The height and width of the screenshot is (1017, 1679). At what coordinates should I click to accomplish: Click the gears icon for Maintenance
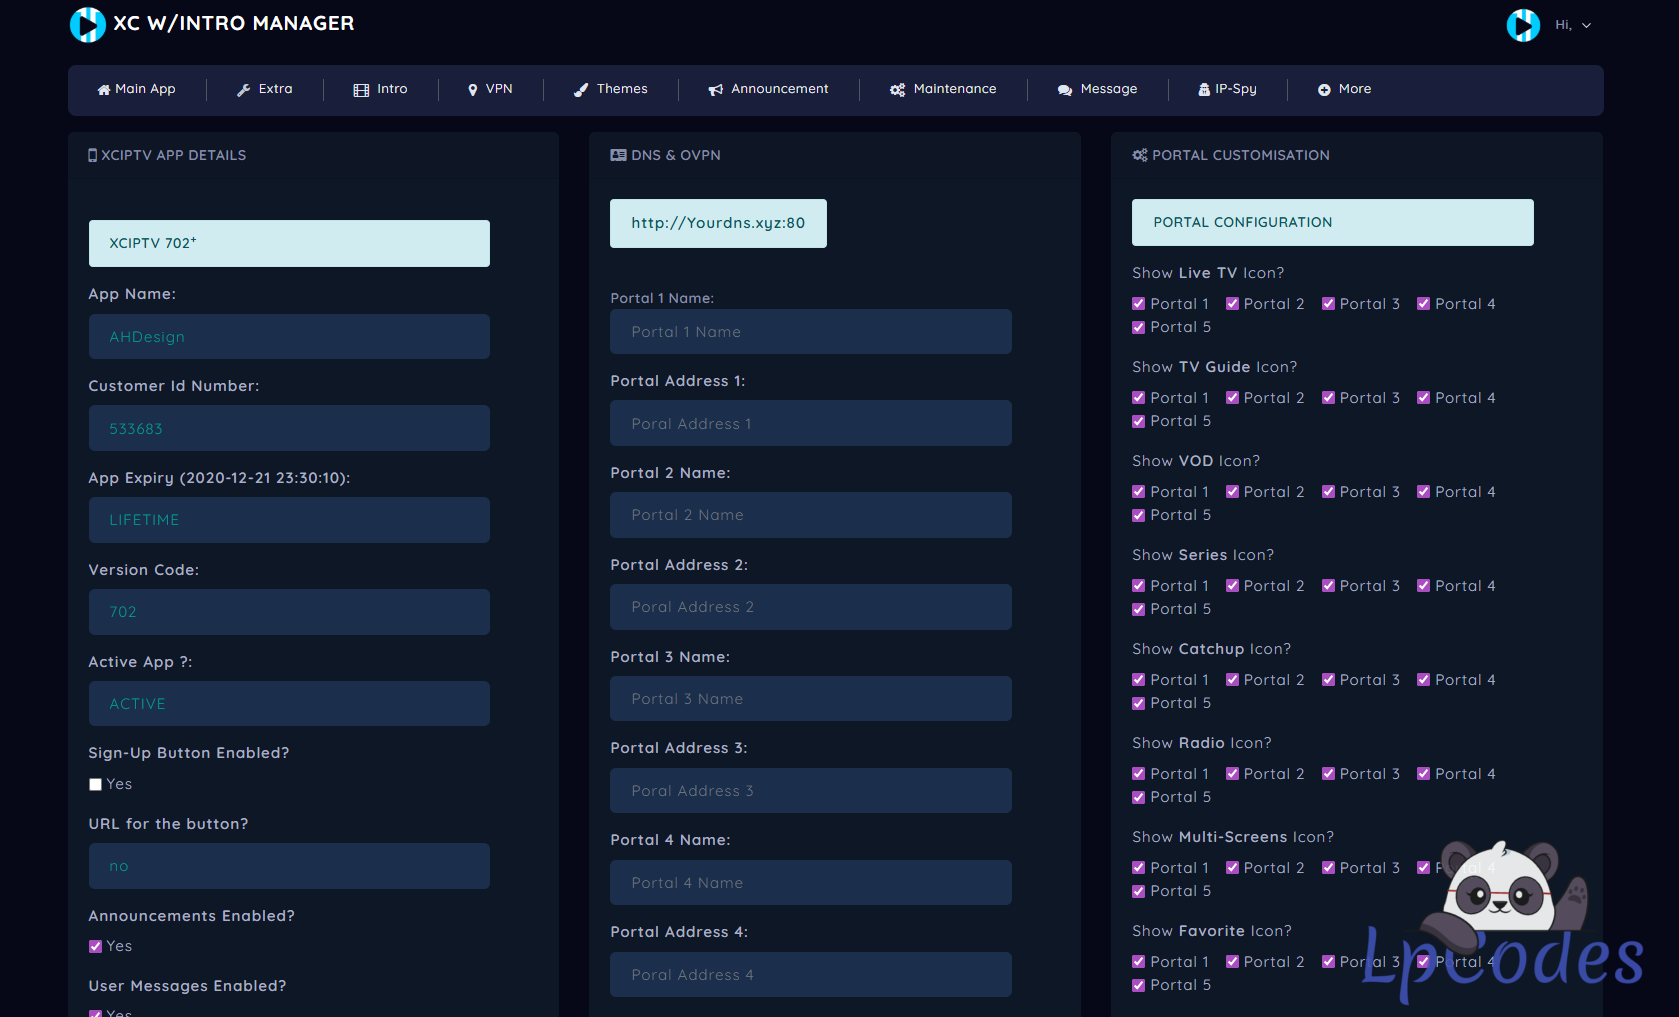[x=897, y=90]
